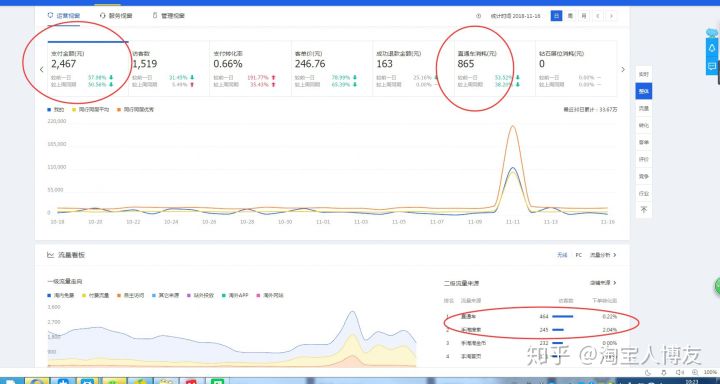Show more metric cards with right chevron
This screenshot has height=384, width=720.
coord(623,70)
